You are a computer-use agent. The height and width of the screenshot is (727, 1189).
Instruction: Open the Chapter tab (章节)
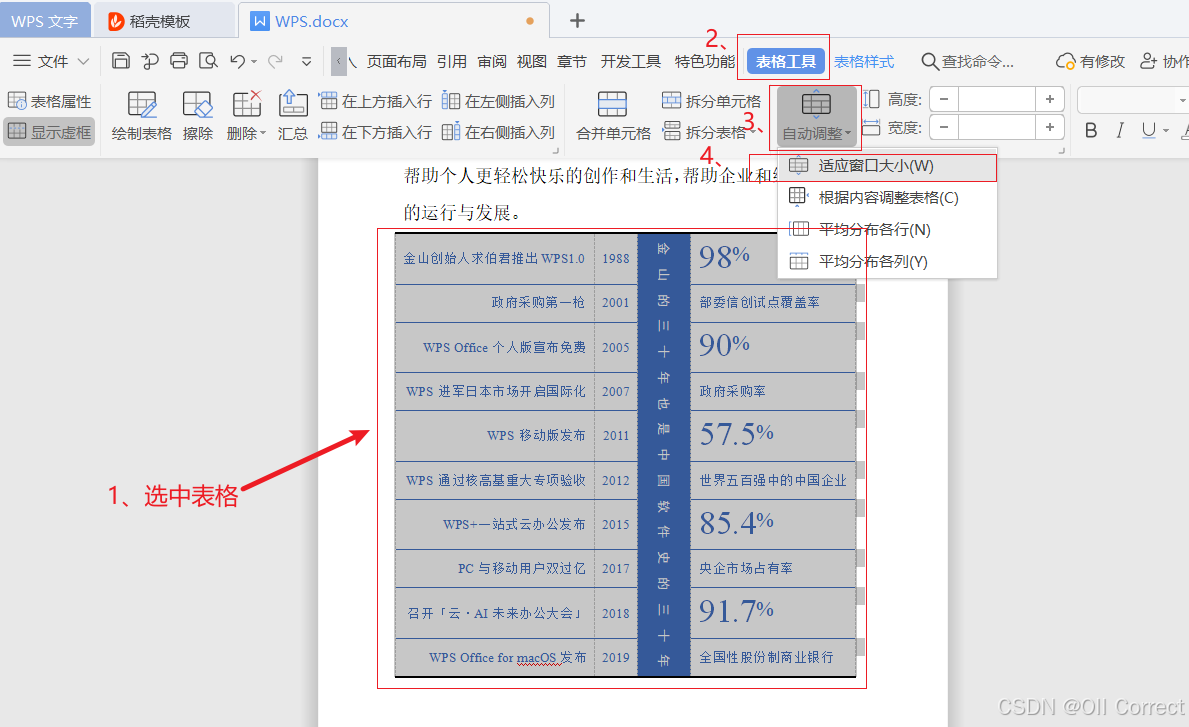(572, 61)
